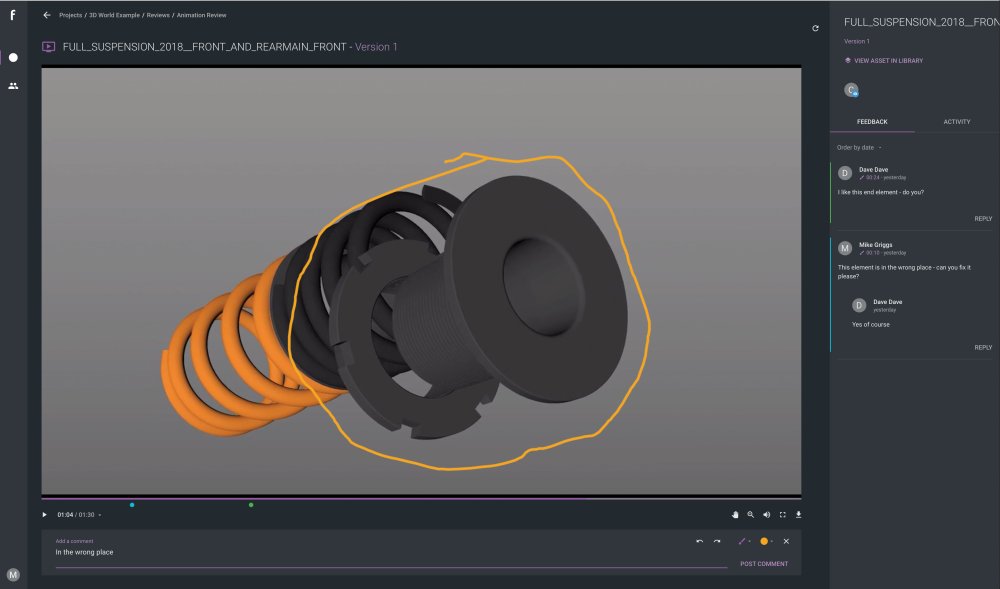This screenshot has height=589, width=1000.
Task: Open 3D World Example breadcrumb
Action: pos(114,15)
